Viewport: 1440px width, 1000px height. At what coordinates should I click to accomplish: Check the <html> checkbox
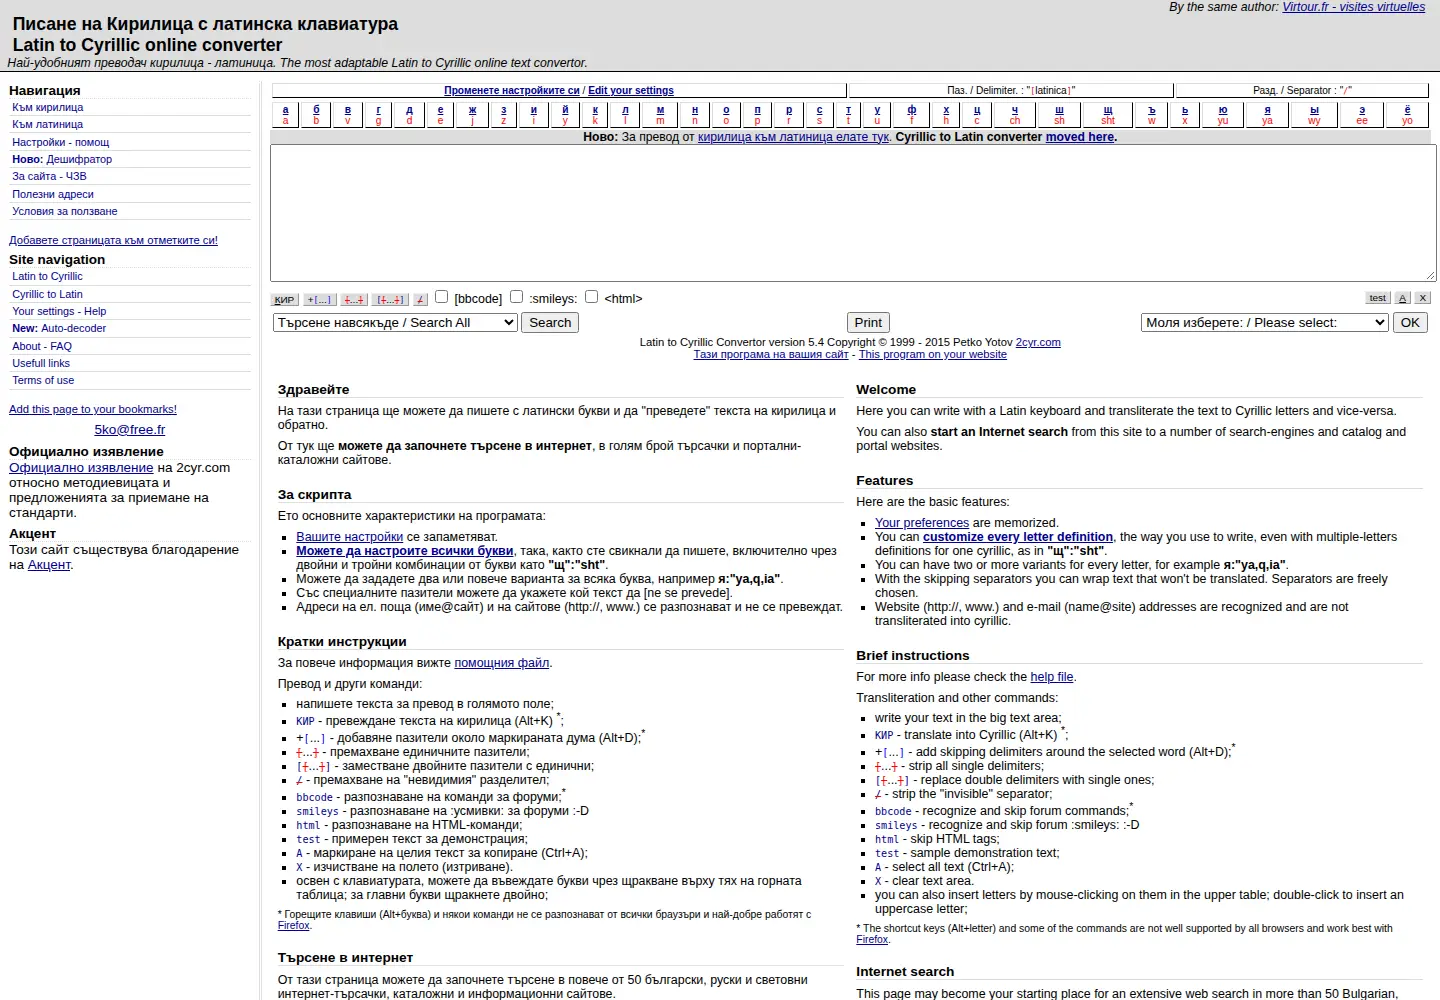(x=591, y=296)
